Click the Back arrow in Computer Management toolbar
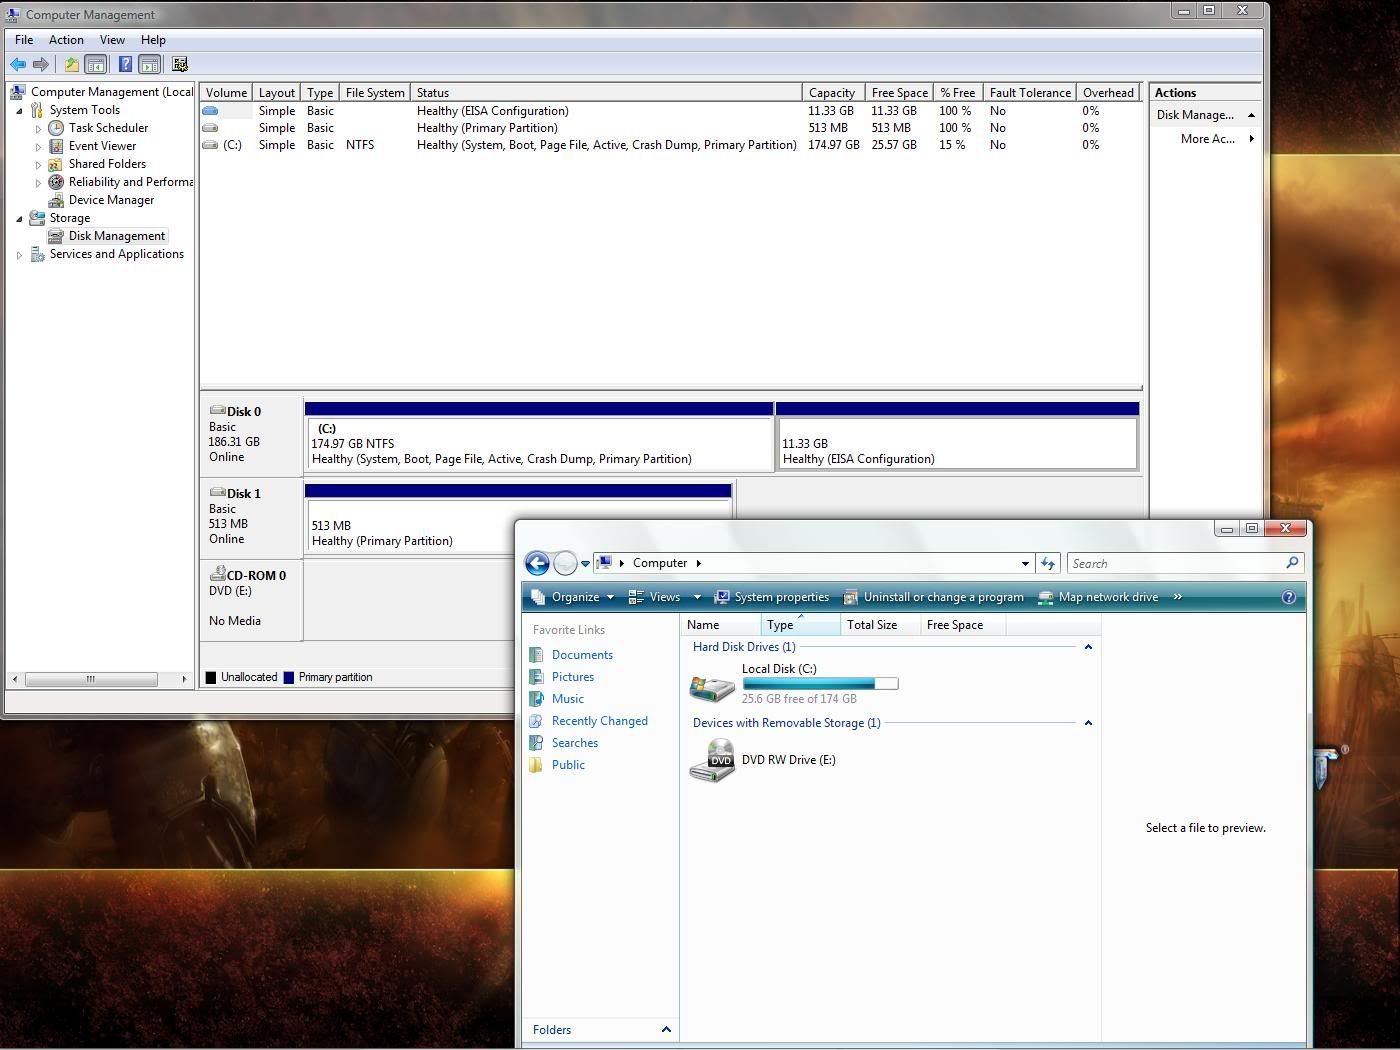The height and width of the screenshot is (1050, 1400). point(18,65)
